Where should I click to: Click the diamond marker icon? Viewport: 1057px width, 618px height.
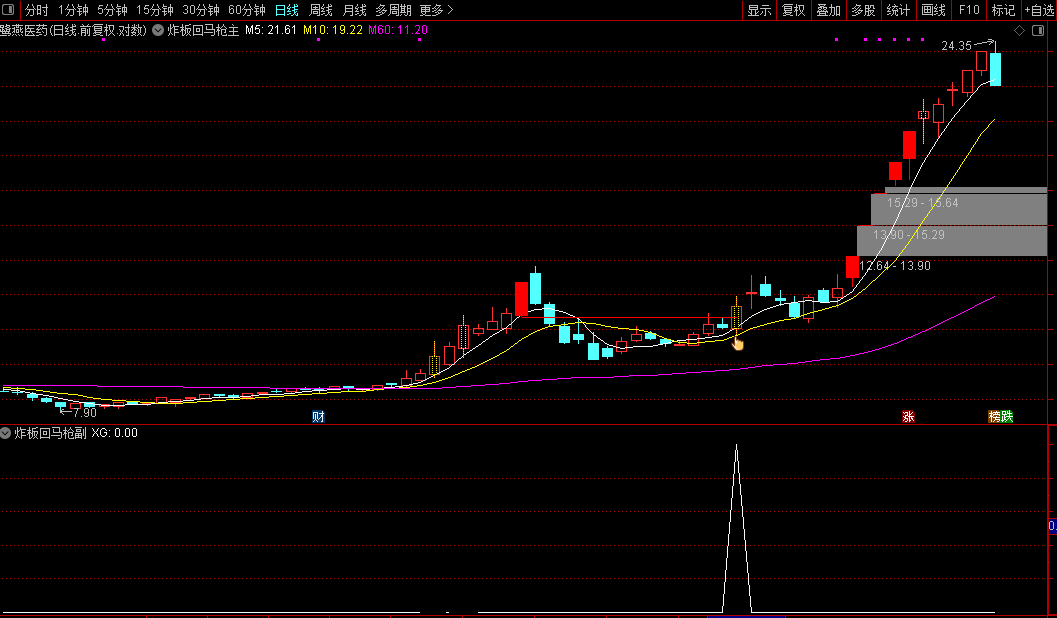pyautogui.click(x=1019, y=30)
